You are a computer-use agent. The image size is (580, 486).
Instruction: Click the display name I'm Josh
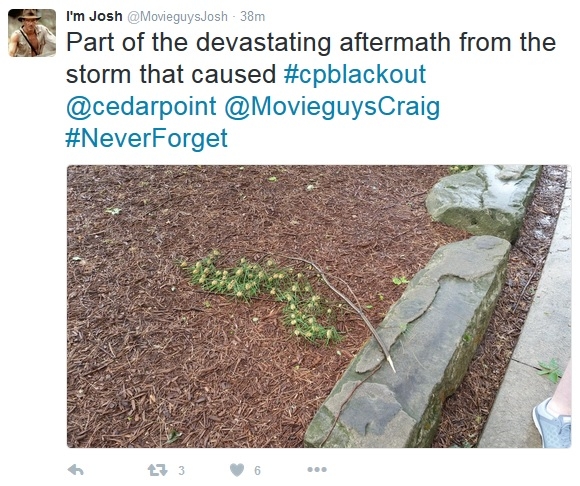[x=94, y=16]
